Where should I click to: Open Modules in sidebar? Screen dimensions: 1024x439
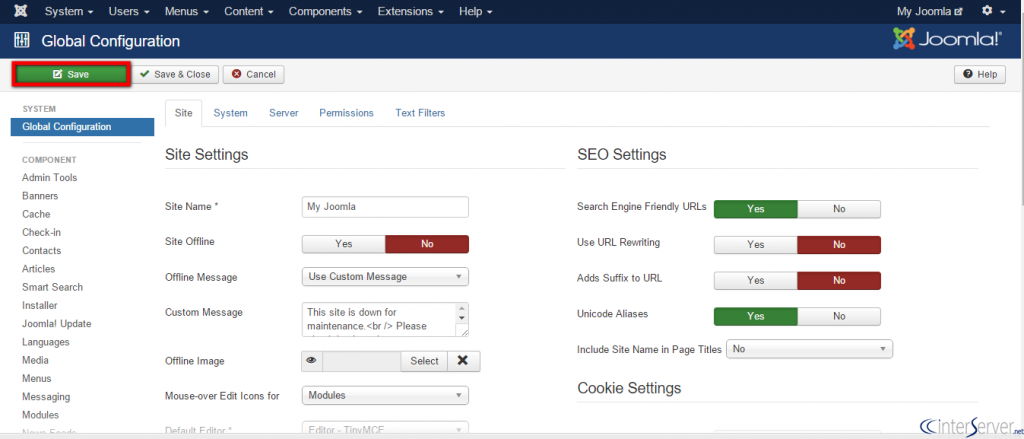click(40, 415)
